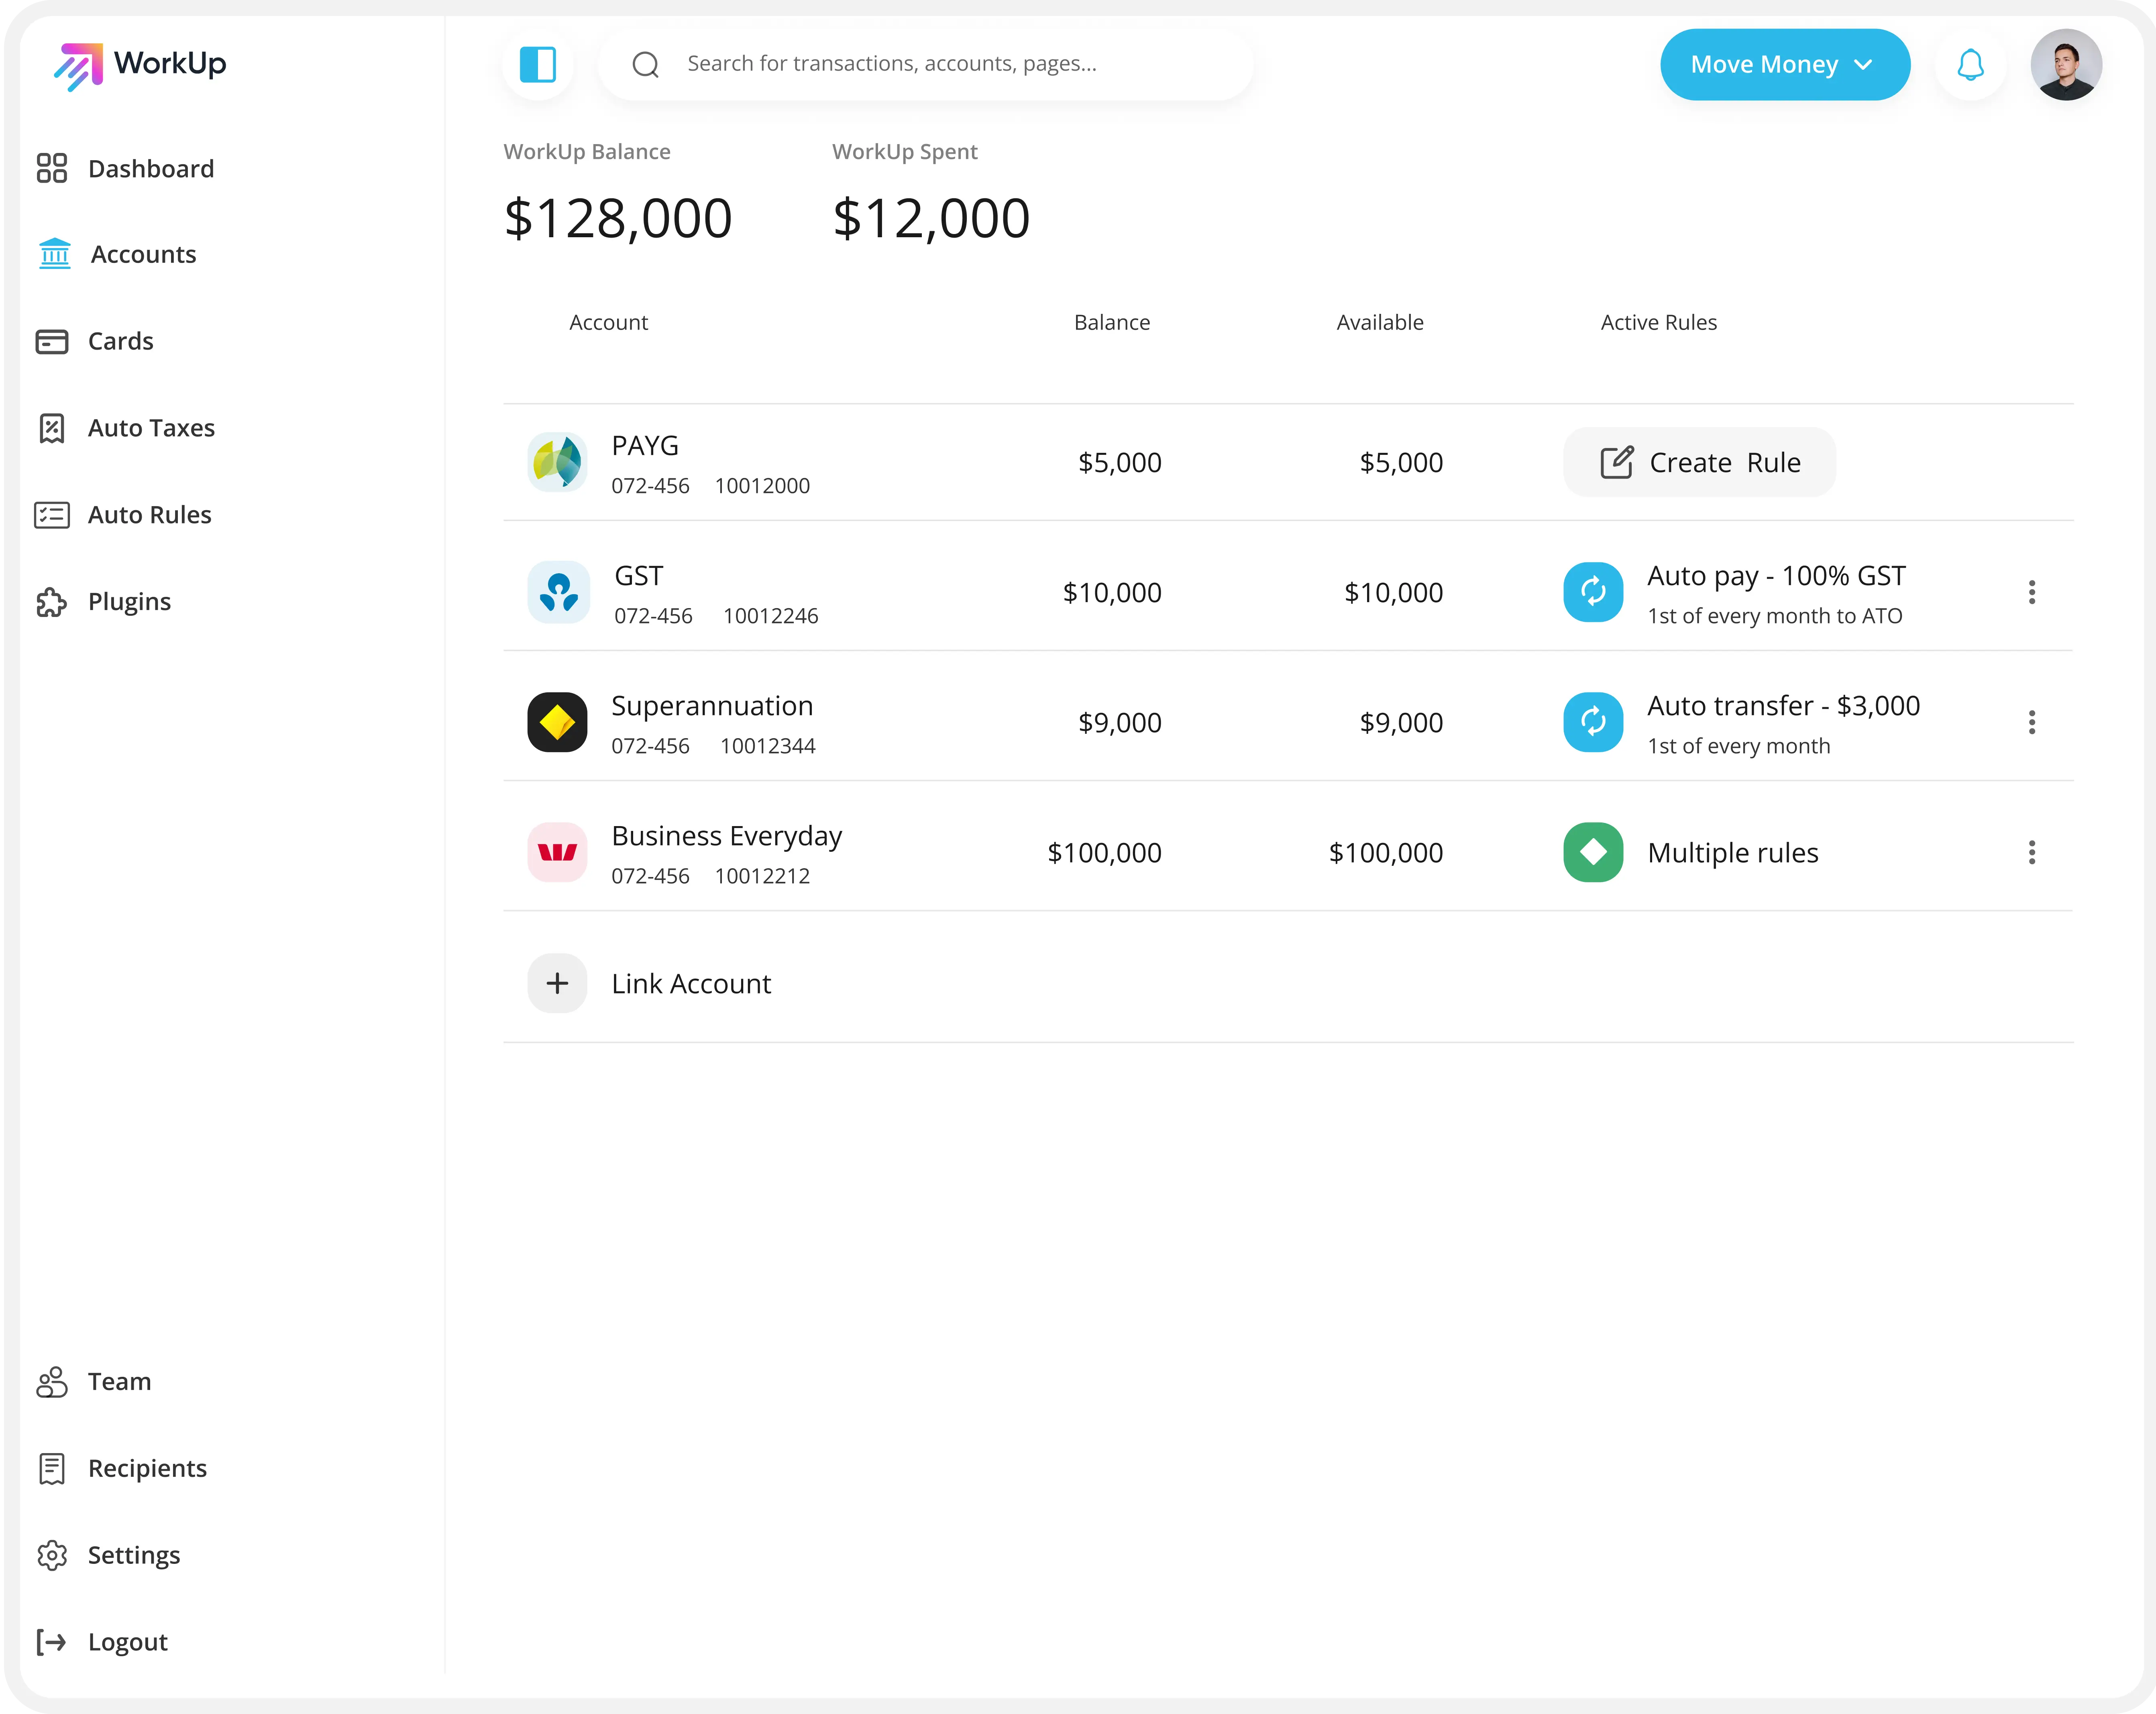Open Accounts in sidebar

point(144,254)
